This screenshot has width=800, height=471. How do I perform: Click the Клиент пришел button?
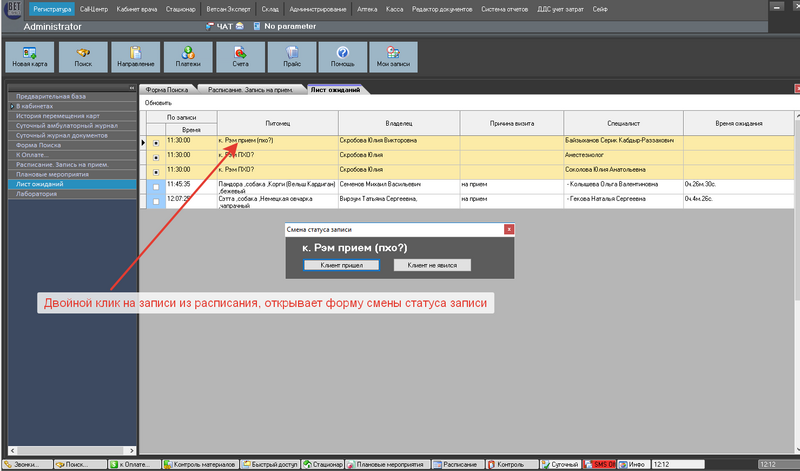(x=340, y=265)
